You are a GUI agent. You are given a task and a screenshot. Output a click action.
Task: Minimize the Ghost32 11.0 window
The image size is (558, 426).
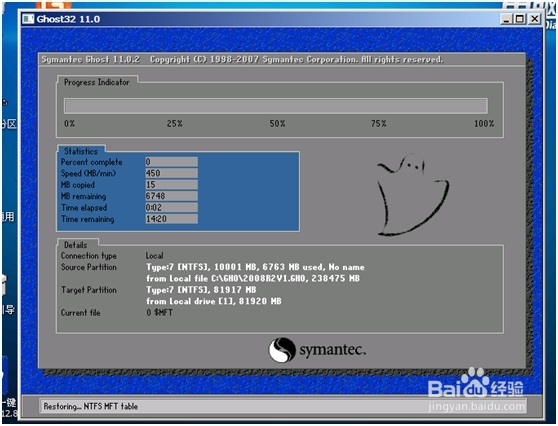[506, 19]
